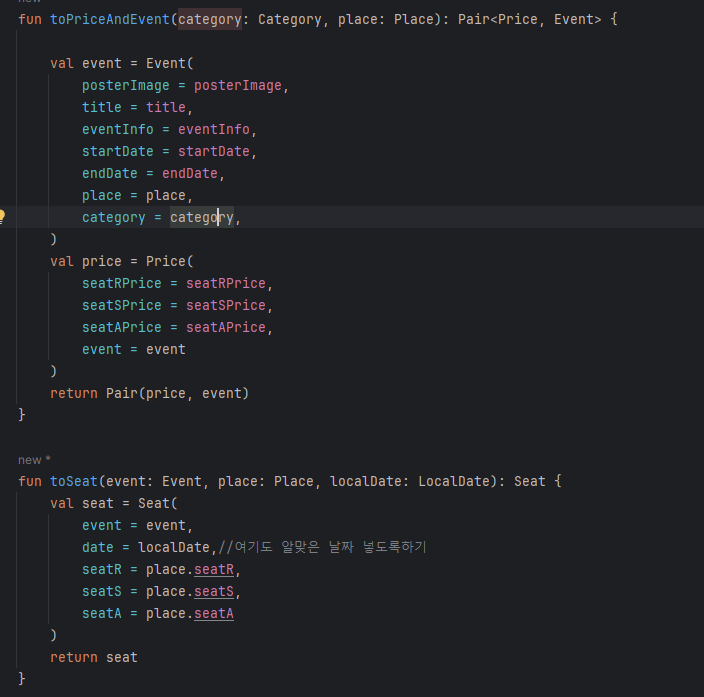The image size is (704, 697).
Task: Click the highlighted category parameter in signature
Action: (210, 19)
